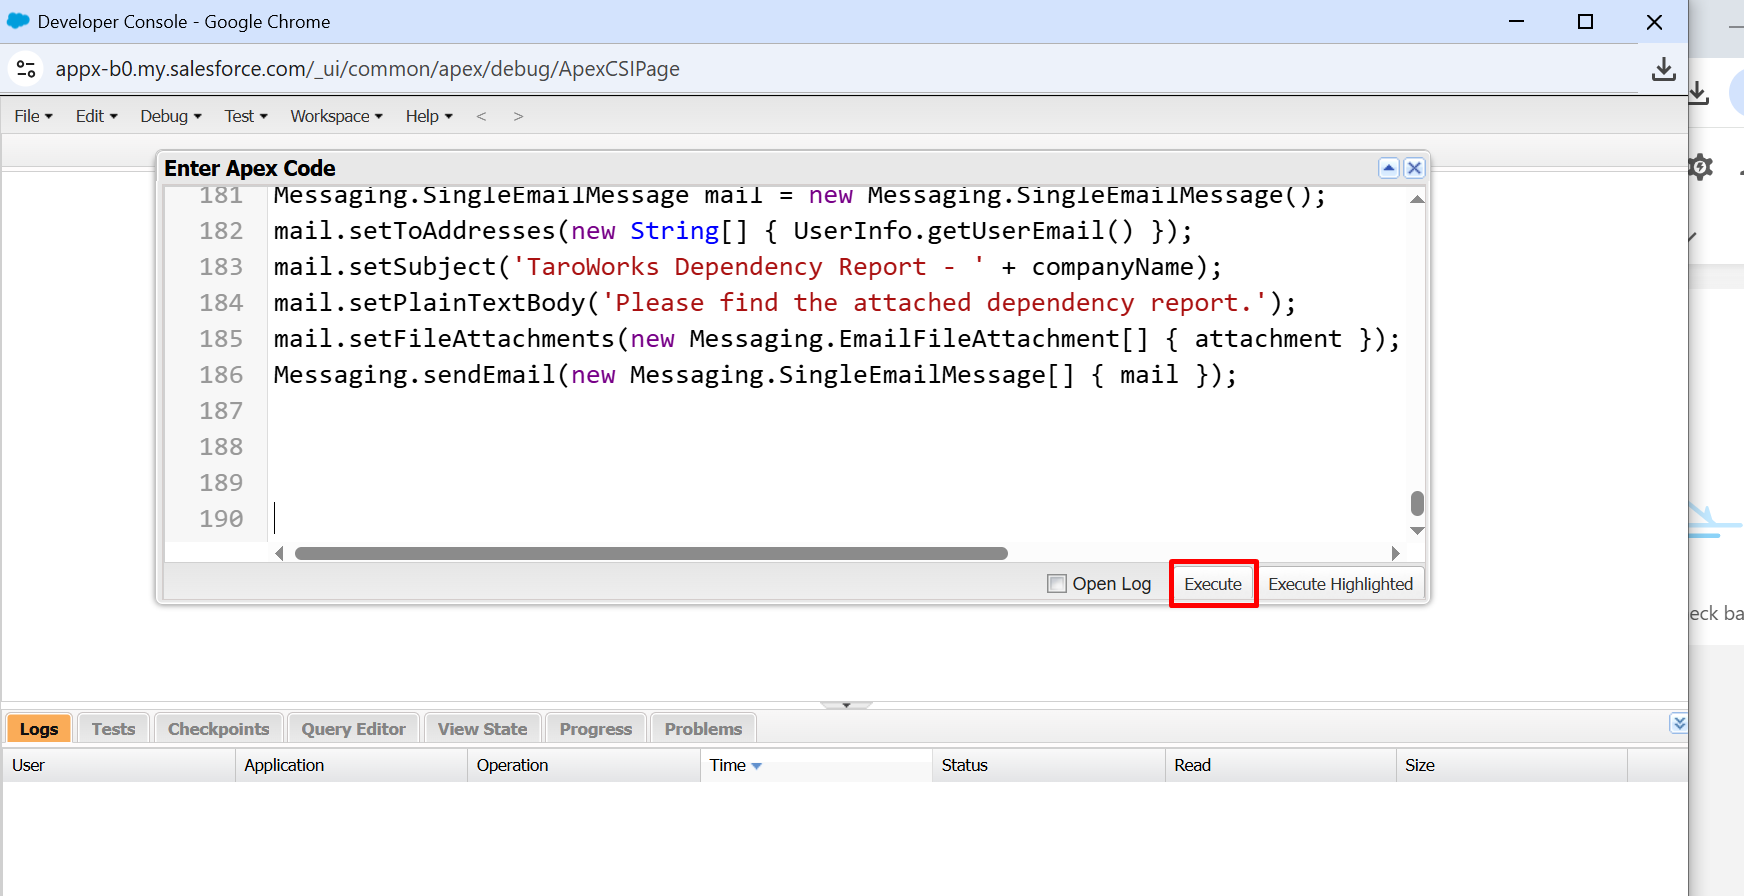This screenshot has height=896, width=1744.
Task: Open the Workspace menu dropdown
Action: tap(337, 117)
